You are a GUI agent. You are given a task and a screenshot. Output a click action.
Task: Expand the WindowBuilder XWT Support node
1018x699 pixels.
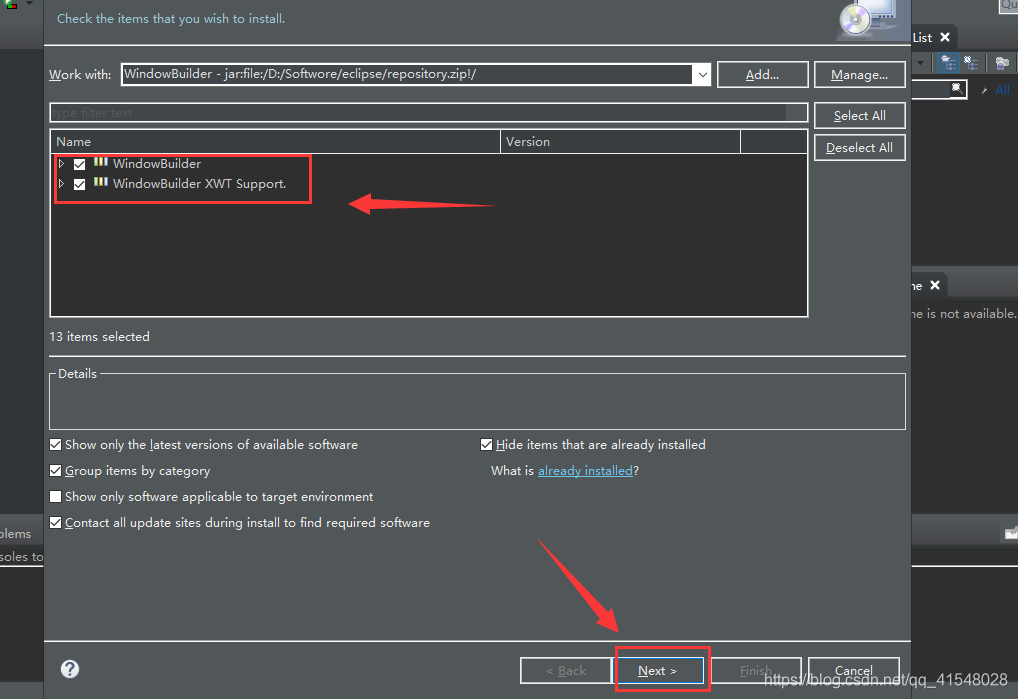pyautogui.click(x=62, y=184)
